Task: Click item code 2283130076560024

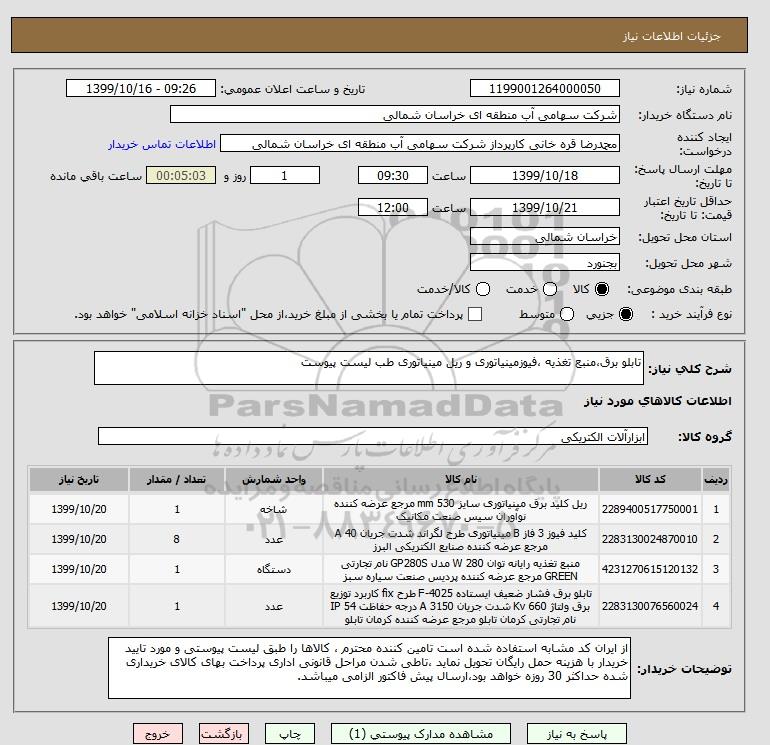Action: click(650, 607)
